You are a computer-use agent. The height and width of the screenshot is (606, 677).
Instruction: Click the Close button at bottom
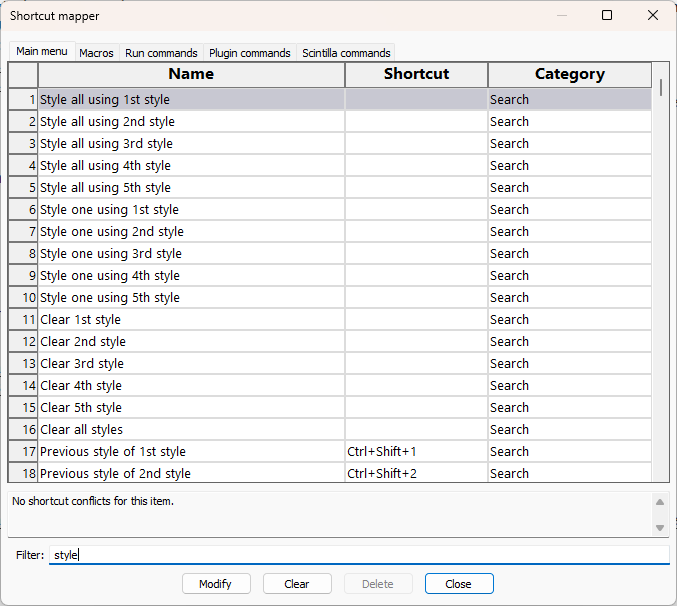(x=459, y=584)
